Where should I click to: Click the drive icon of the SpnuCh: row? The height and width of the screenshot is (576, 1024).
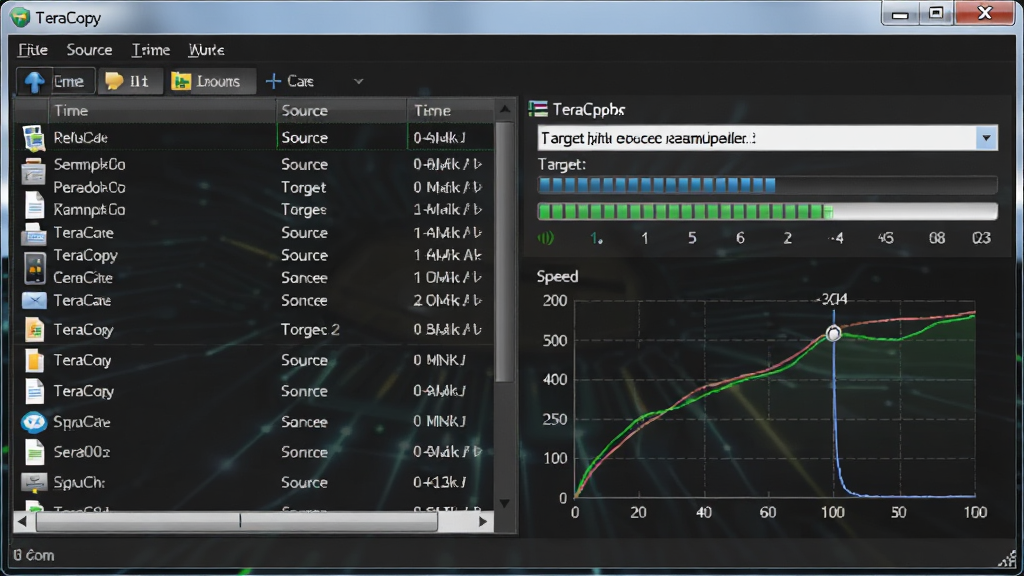[34, 483]
